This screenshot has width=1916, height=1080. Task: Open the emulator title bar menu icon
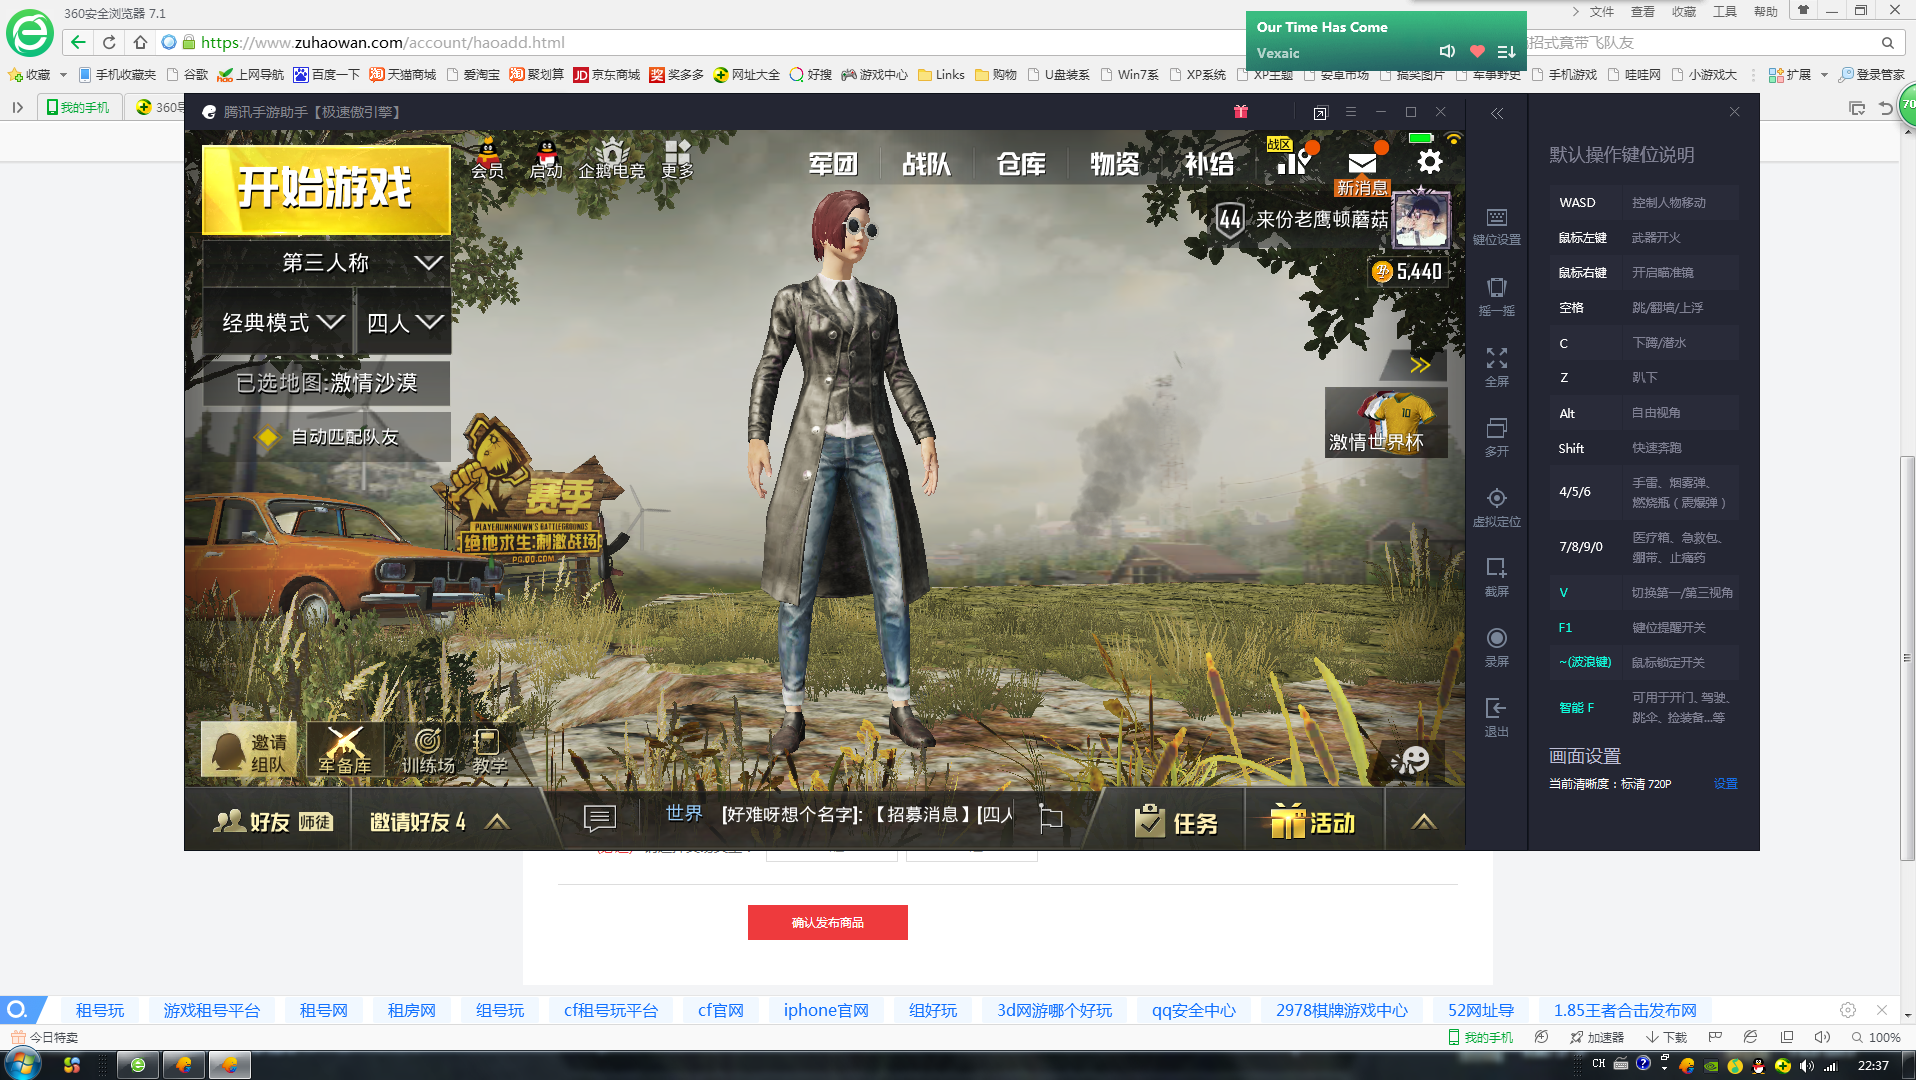click(x=1351, y=112)
